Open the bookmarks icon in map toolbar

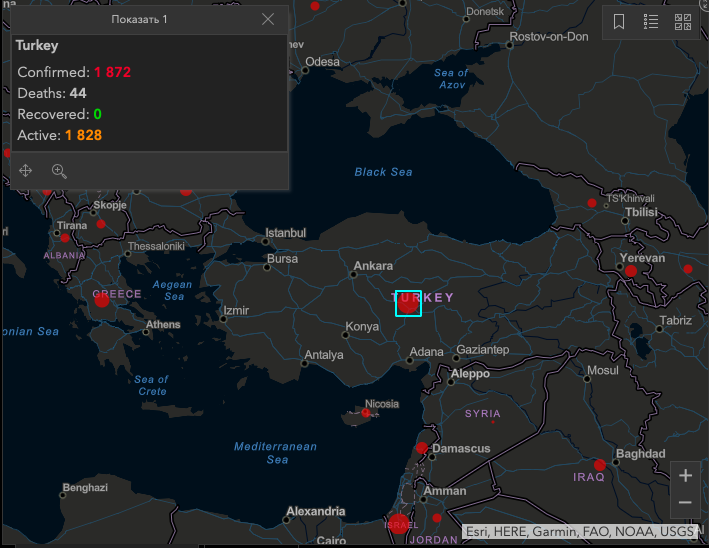[619, 21]
